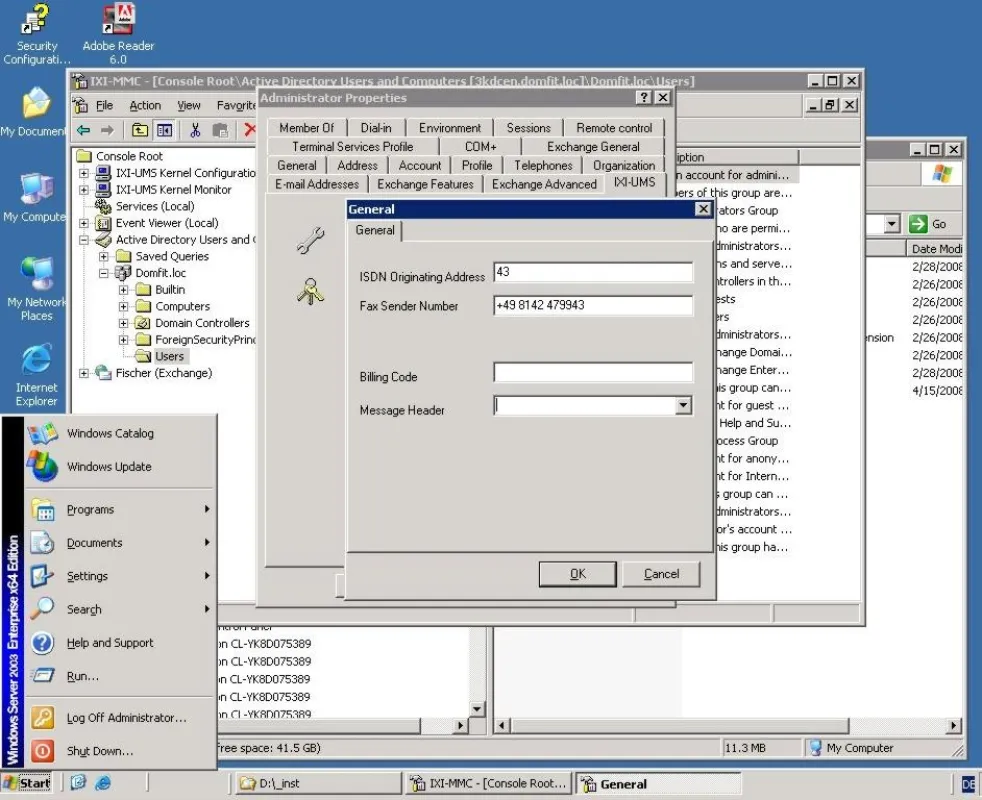
Task: Click the DE language indicator in tray
Action: pos(968,784)
